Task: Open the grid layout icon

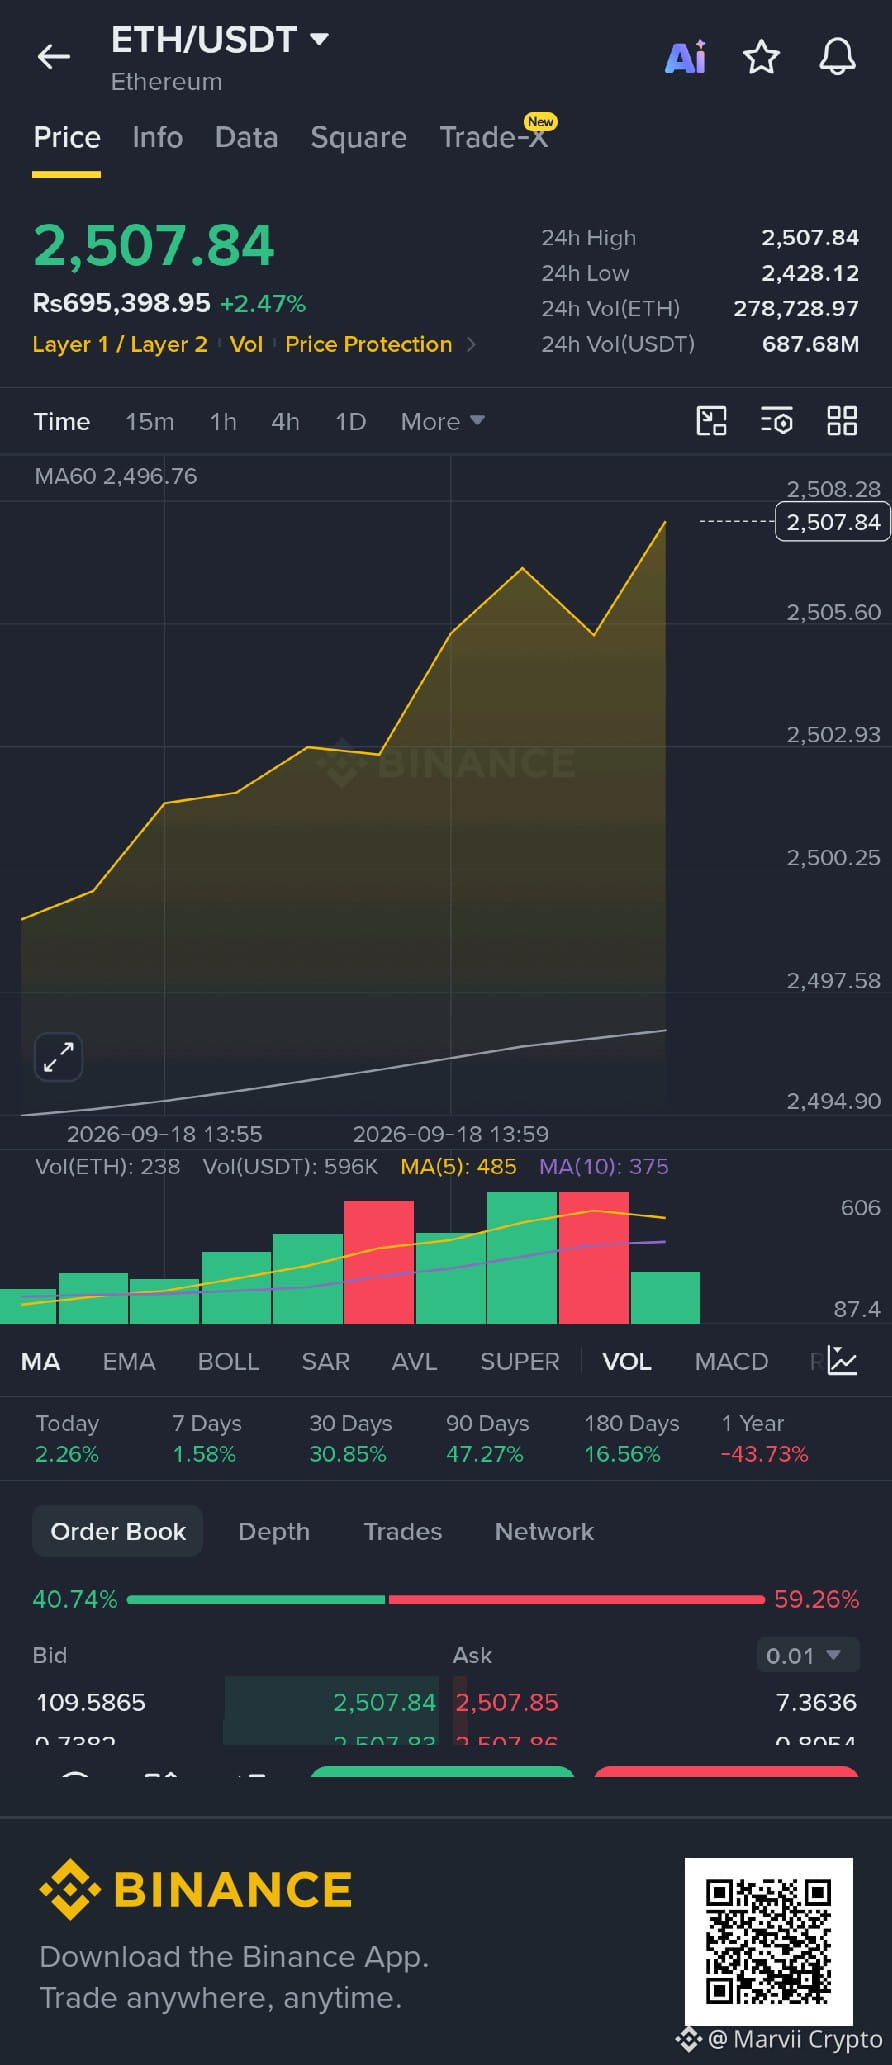Action: click(842, 421)
